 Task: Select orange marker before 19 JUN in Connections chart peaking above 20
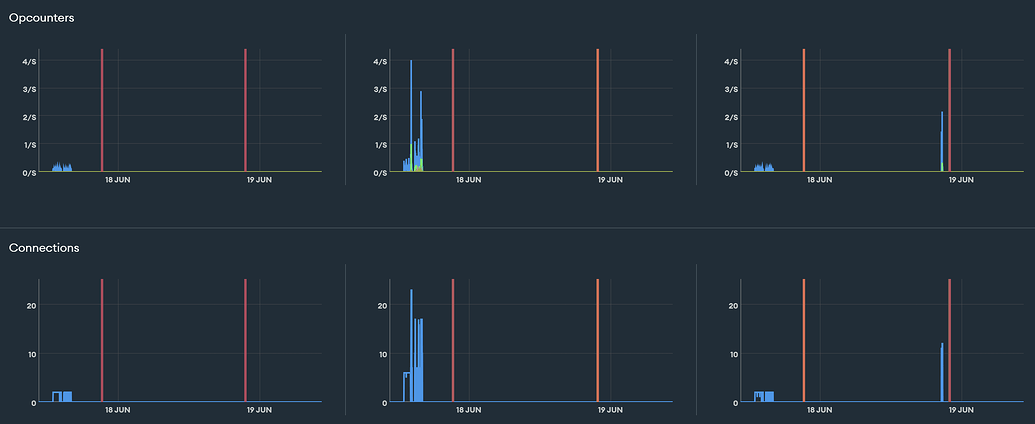coord(597,340)
